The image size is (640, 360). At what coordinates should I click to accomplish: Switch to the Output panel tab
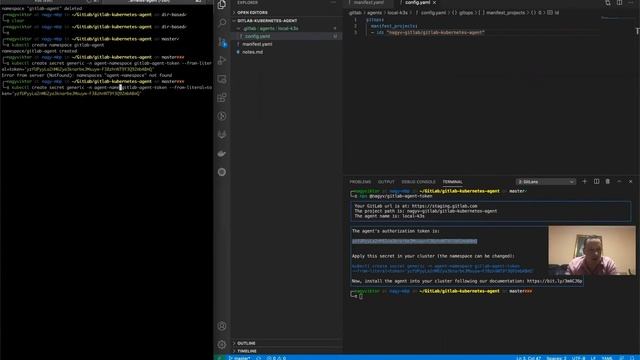[386, 182]
